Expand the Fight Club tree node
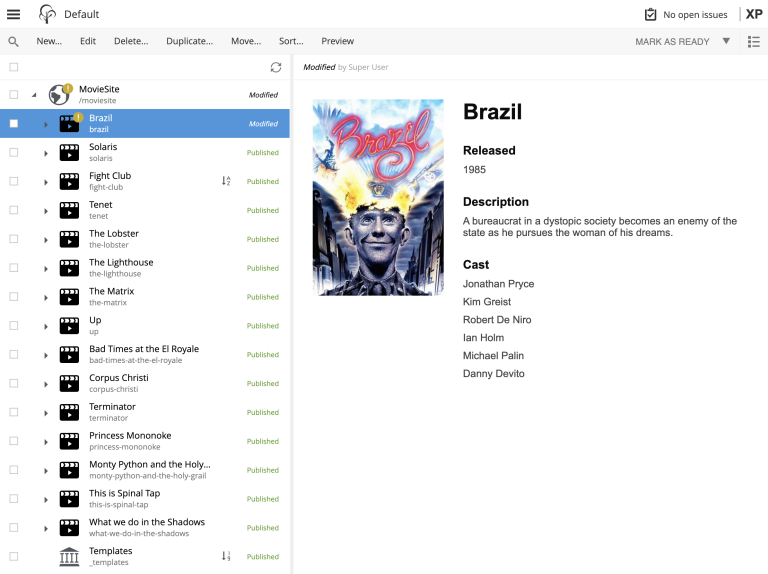Image resolution: width=768 pixels, height=574 pixels. (x=45, y=182)
